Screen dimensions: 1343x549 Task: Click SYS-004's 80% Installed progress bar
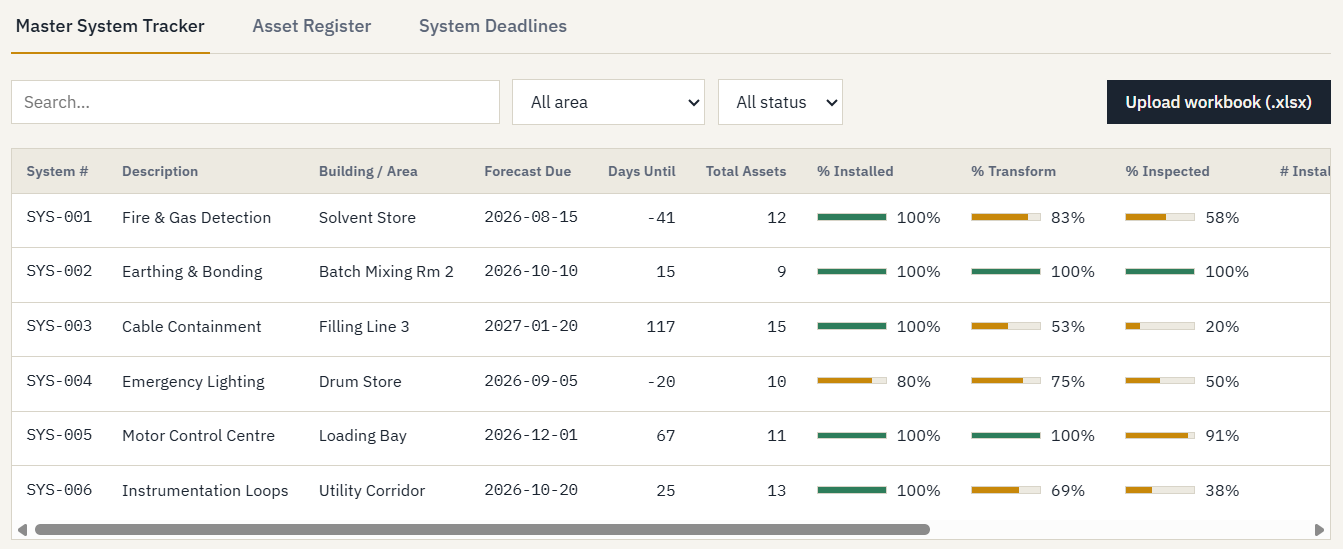(x=852, y=381)
